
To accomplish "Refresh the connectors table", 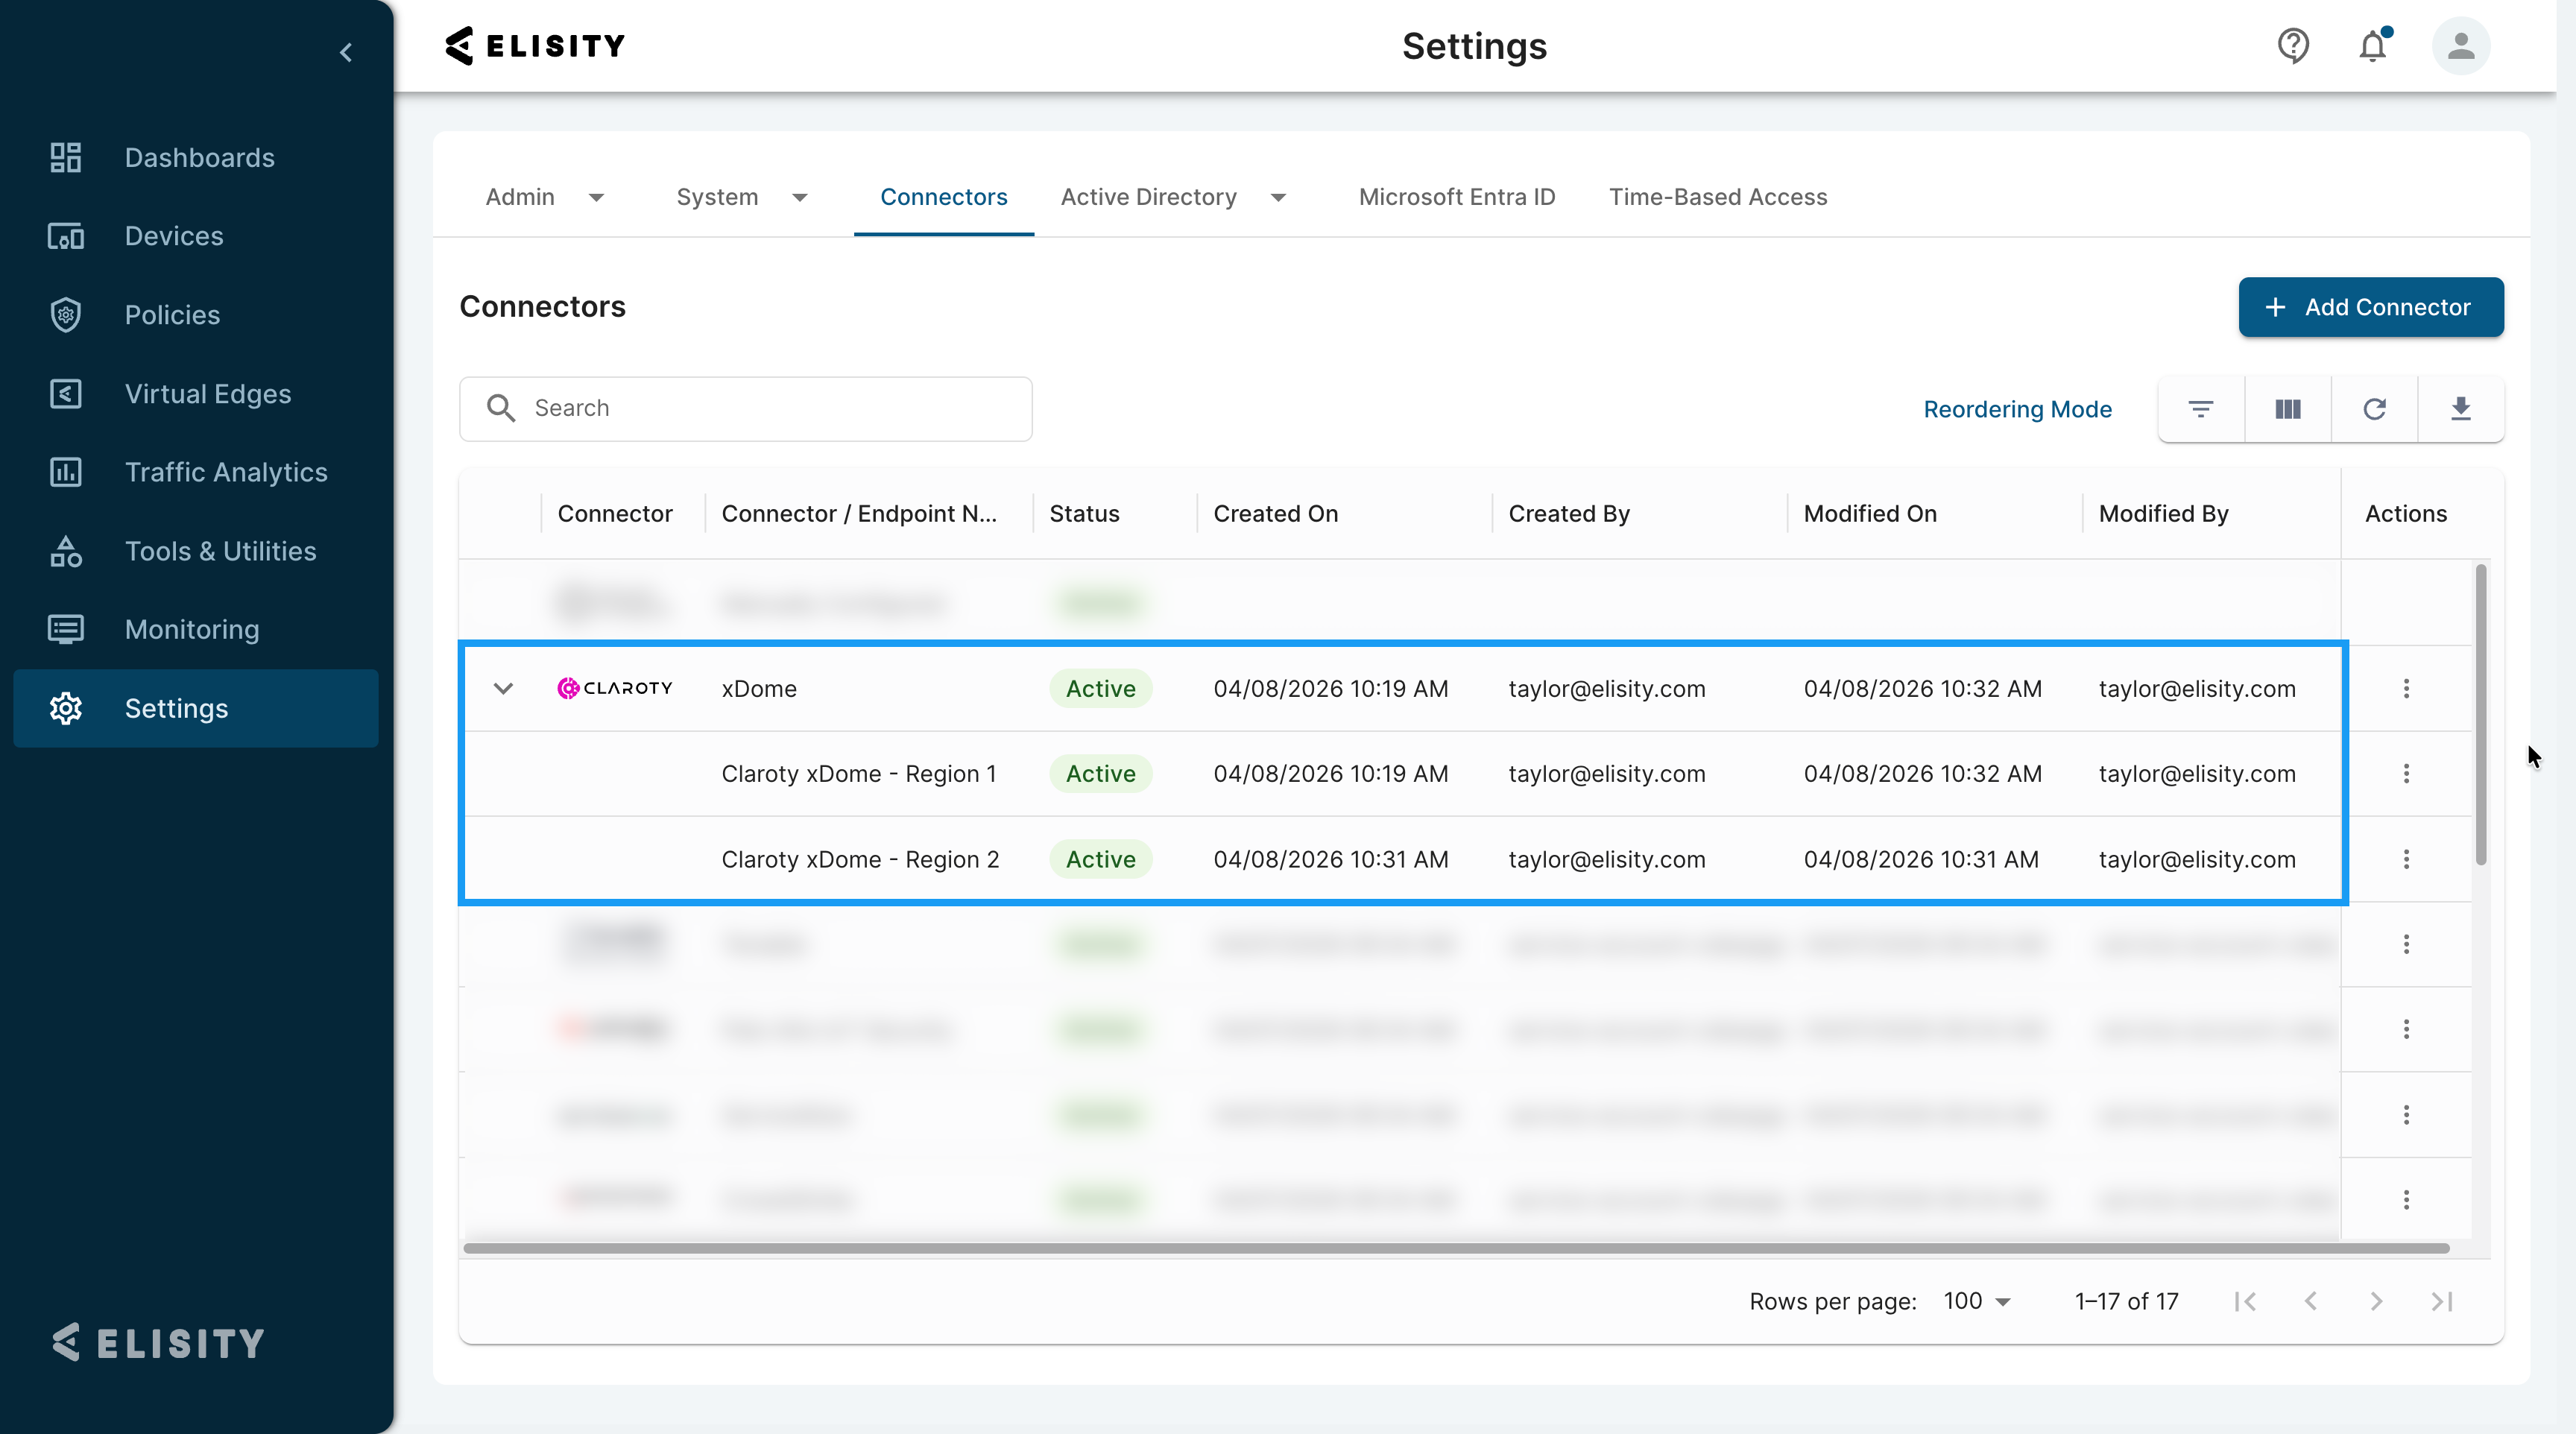I will click(2375, 409).
